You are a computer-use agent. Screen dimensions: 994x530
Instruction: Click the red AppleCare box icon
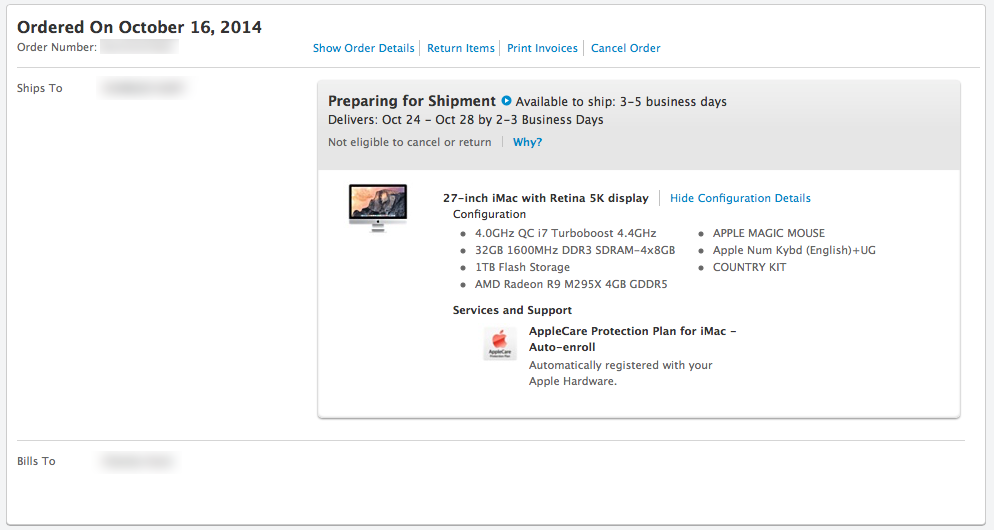tap(500, 344)
